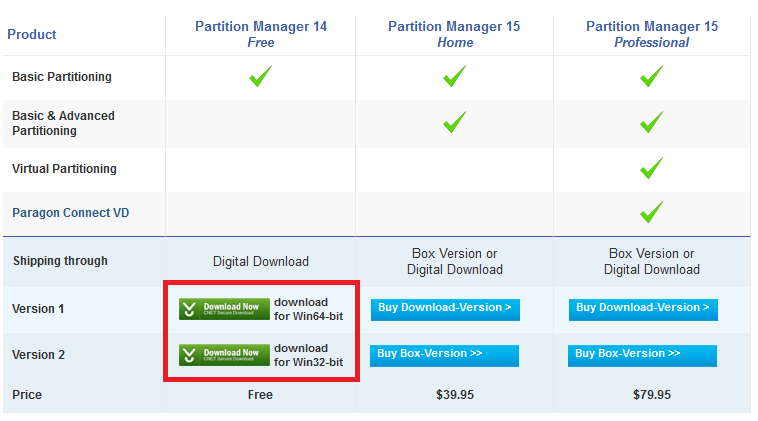This screenshot has height=421, width=758.
Task: Click the Version 2 row label
Action: pyautogui.click(x=38, y=355)
